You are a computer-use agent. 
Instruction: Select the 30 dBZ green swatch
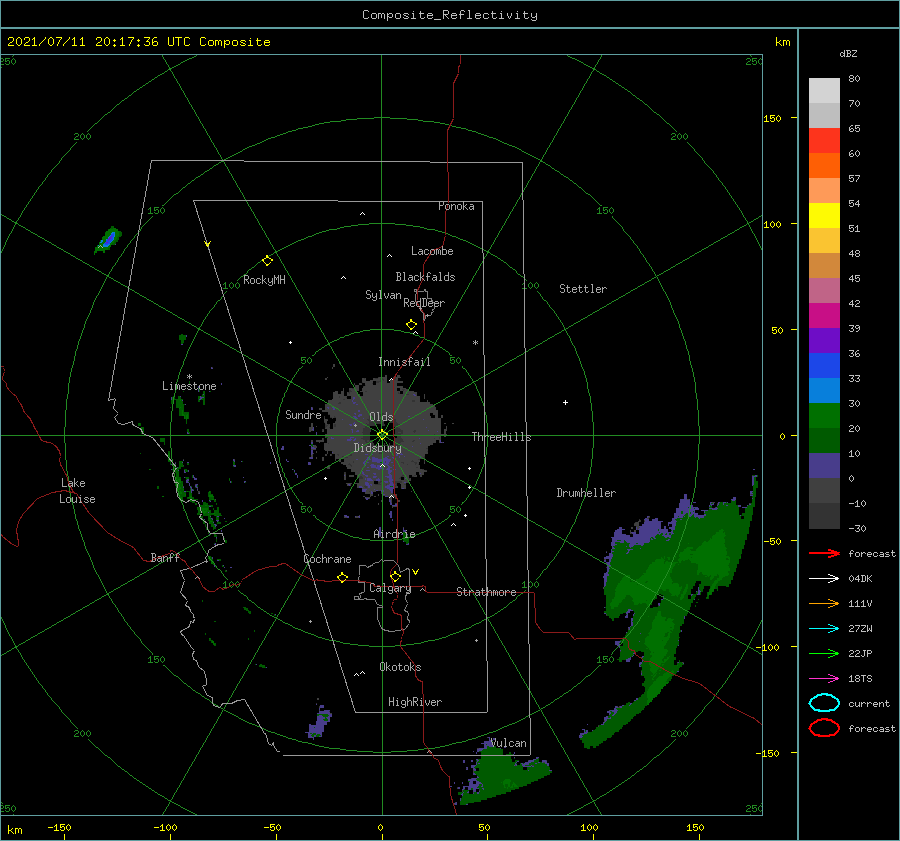(824, 415)
